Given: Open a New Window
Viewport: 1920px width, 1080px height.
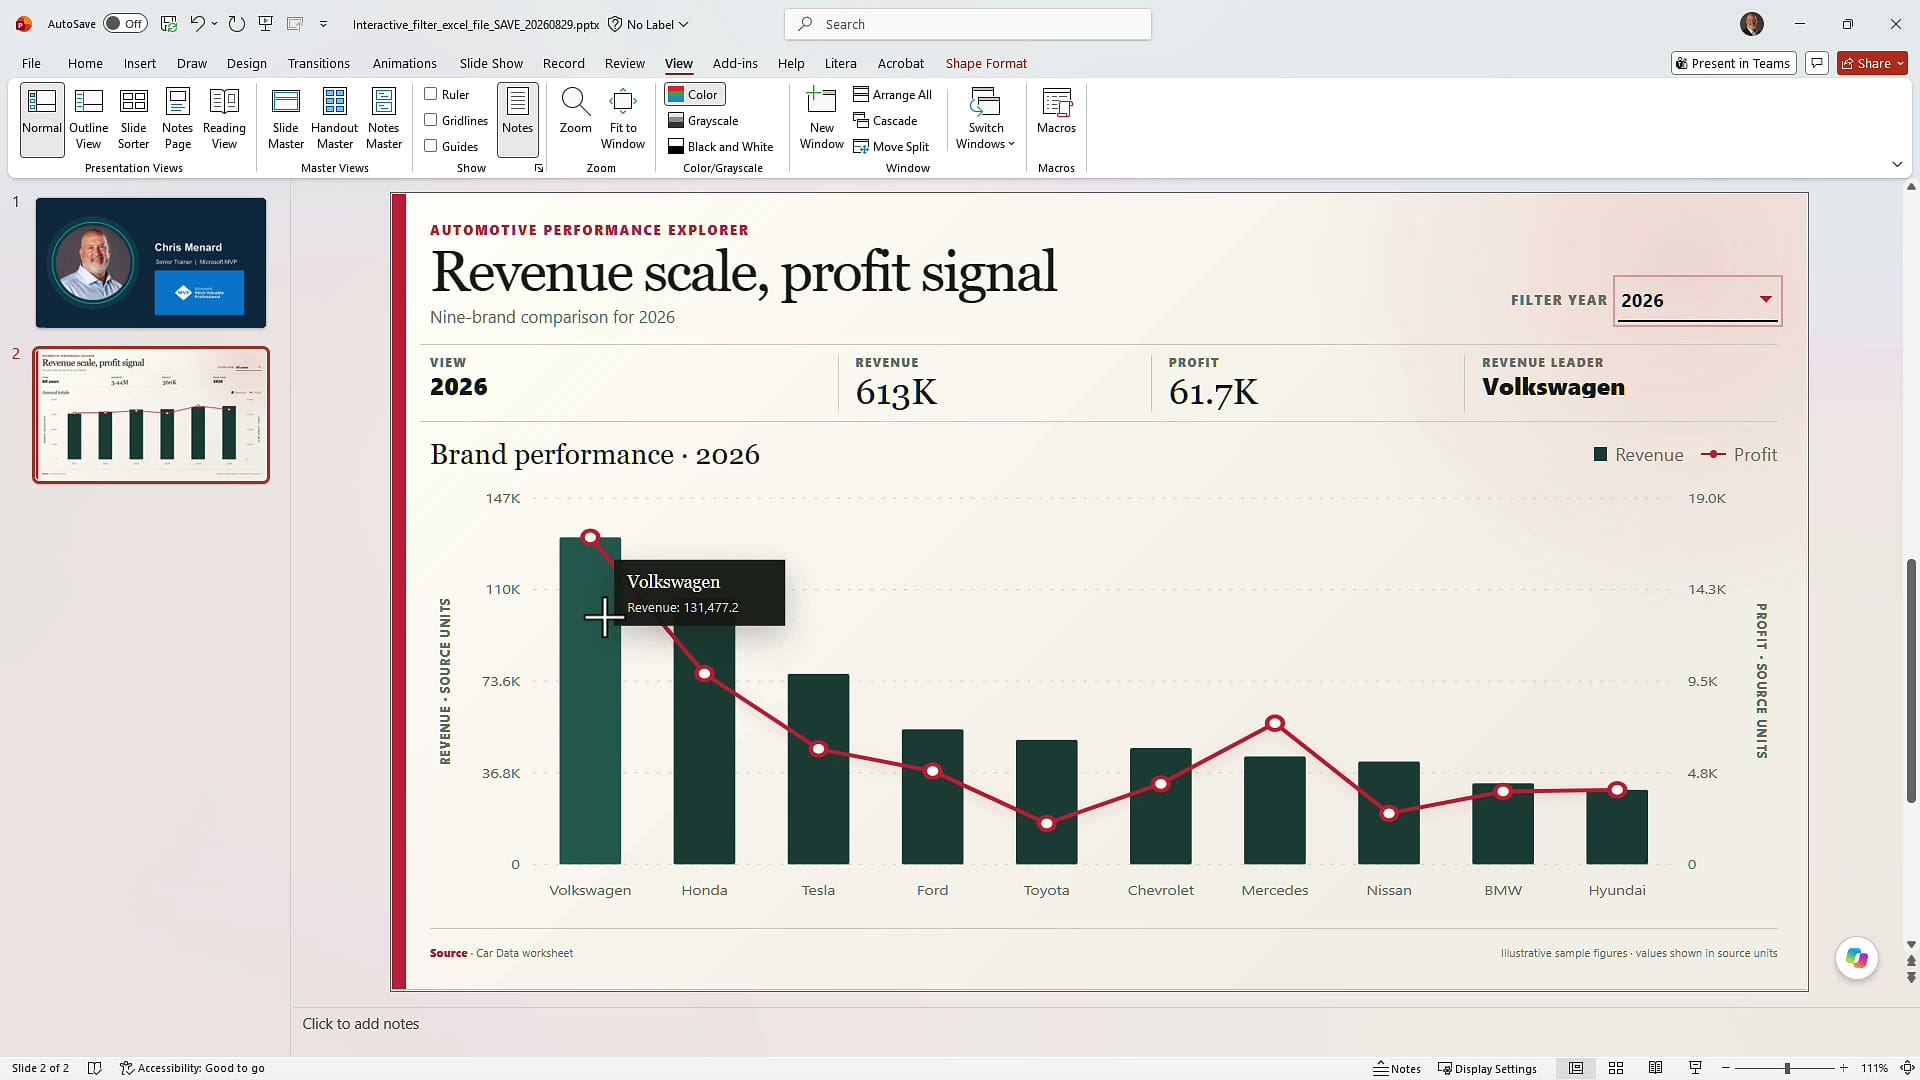Looking at the screenshot, I should (x=821, y=119).
